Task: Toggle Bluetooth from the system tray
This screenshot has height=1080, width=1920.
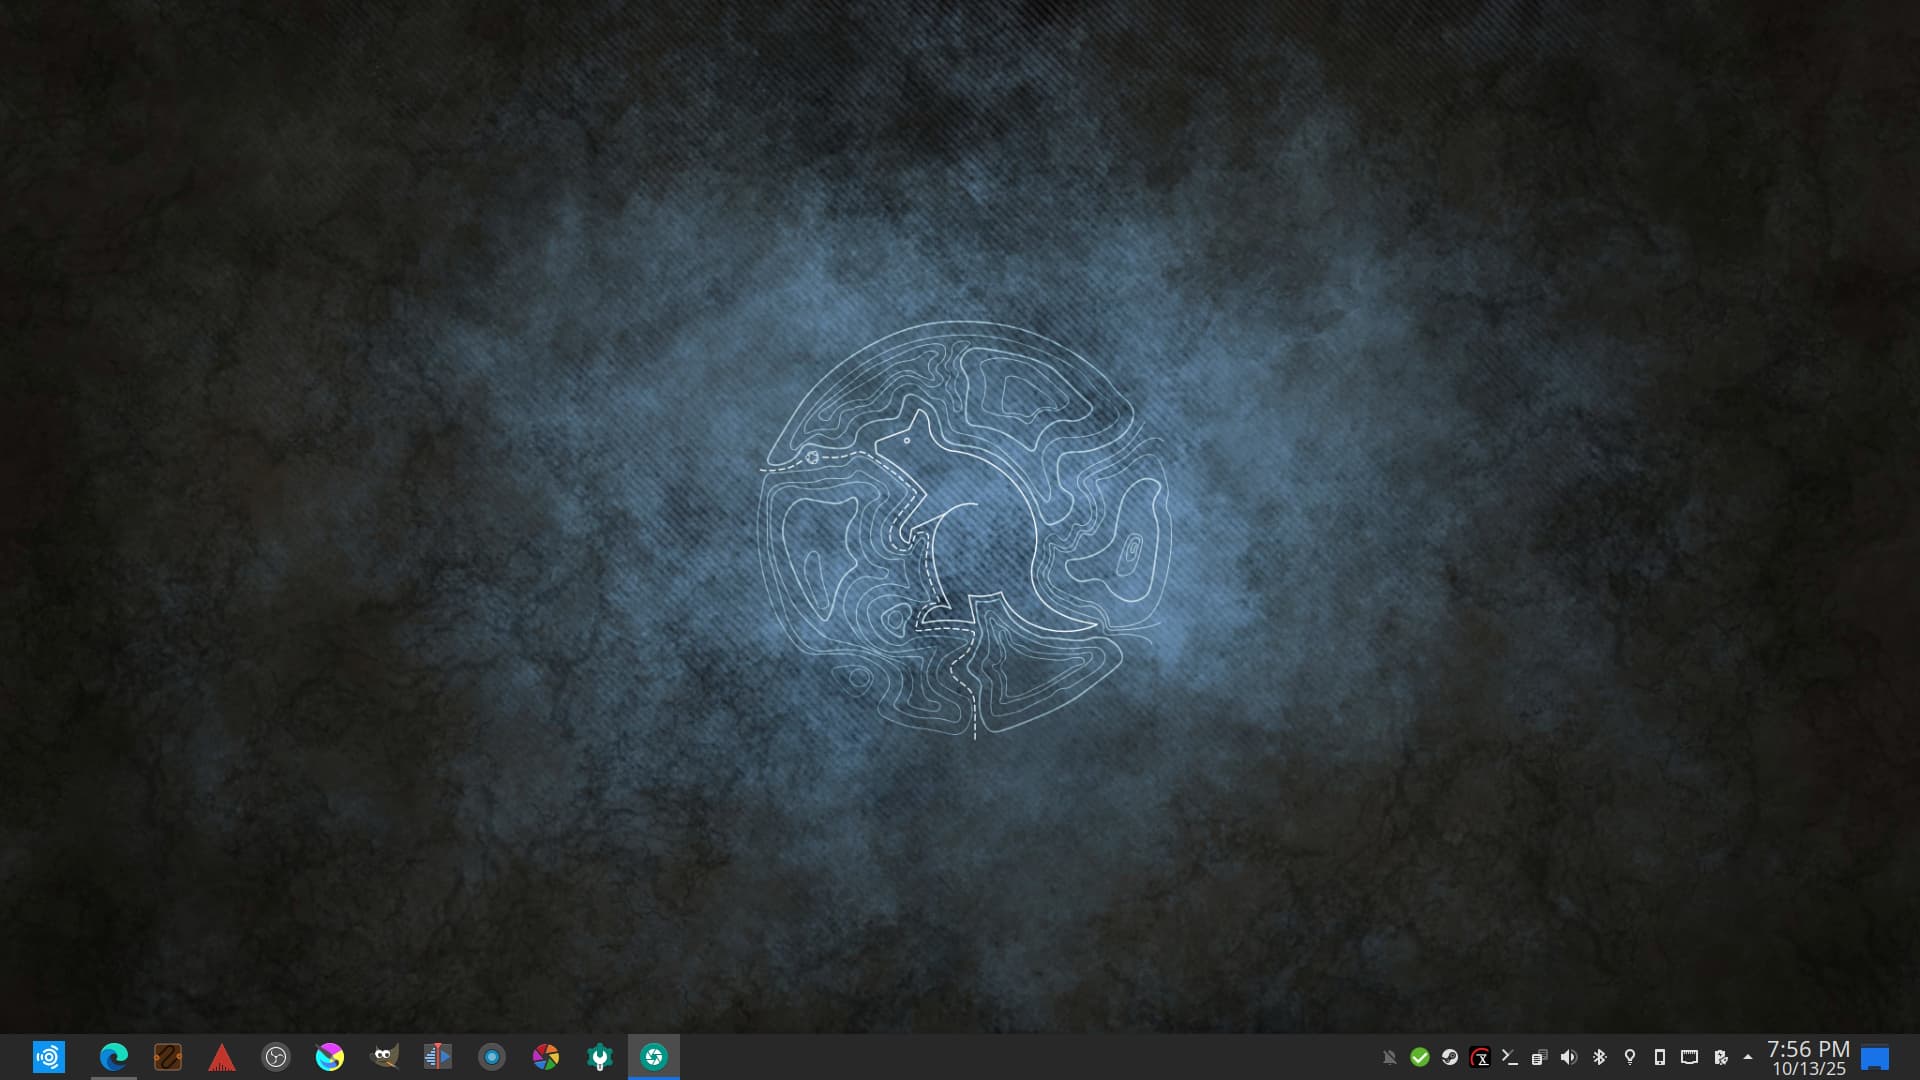Action: (1599, 1057)
